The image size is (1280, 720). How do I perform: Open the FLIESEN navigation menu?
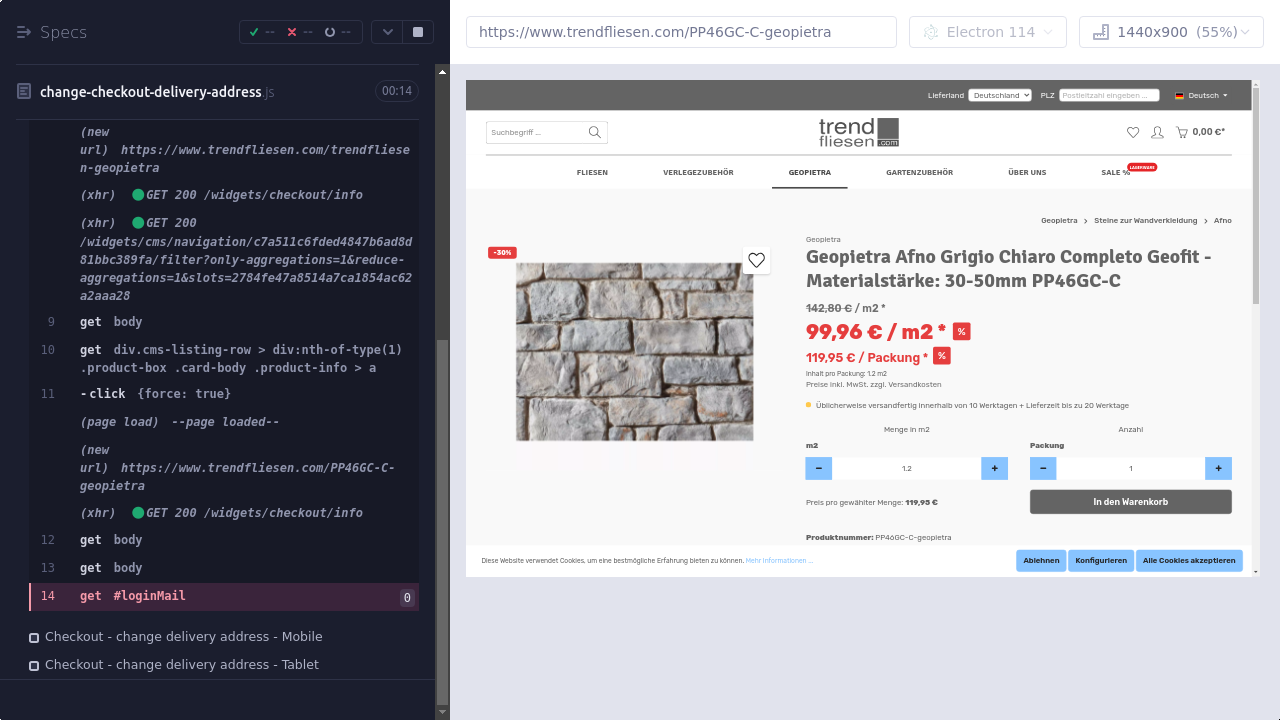592,172
